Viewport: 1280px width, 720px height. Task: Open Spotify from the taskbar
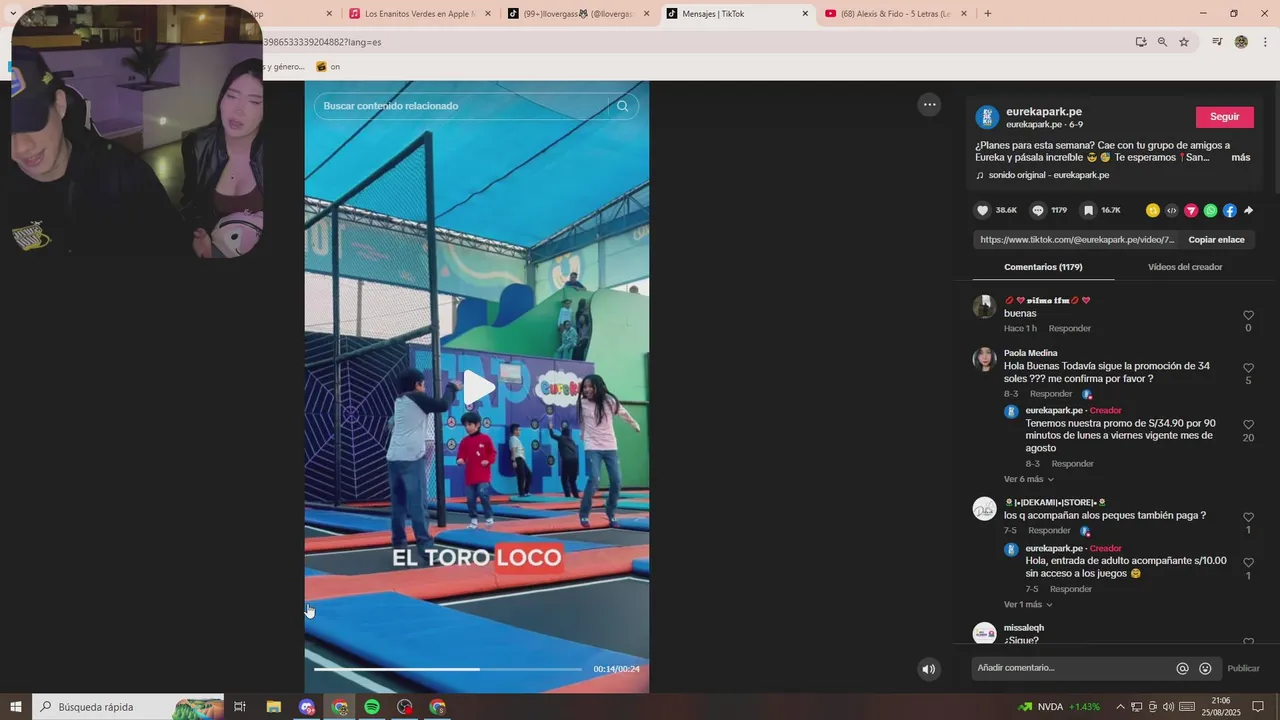[372, 707]
